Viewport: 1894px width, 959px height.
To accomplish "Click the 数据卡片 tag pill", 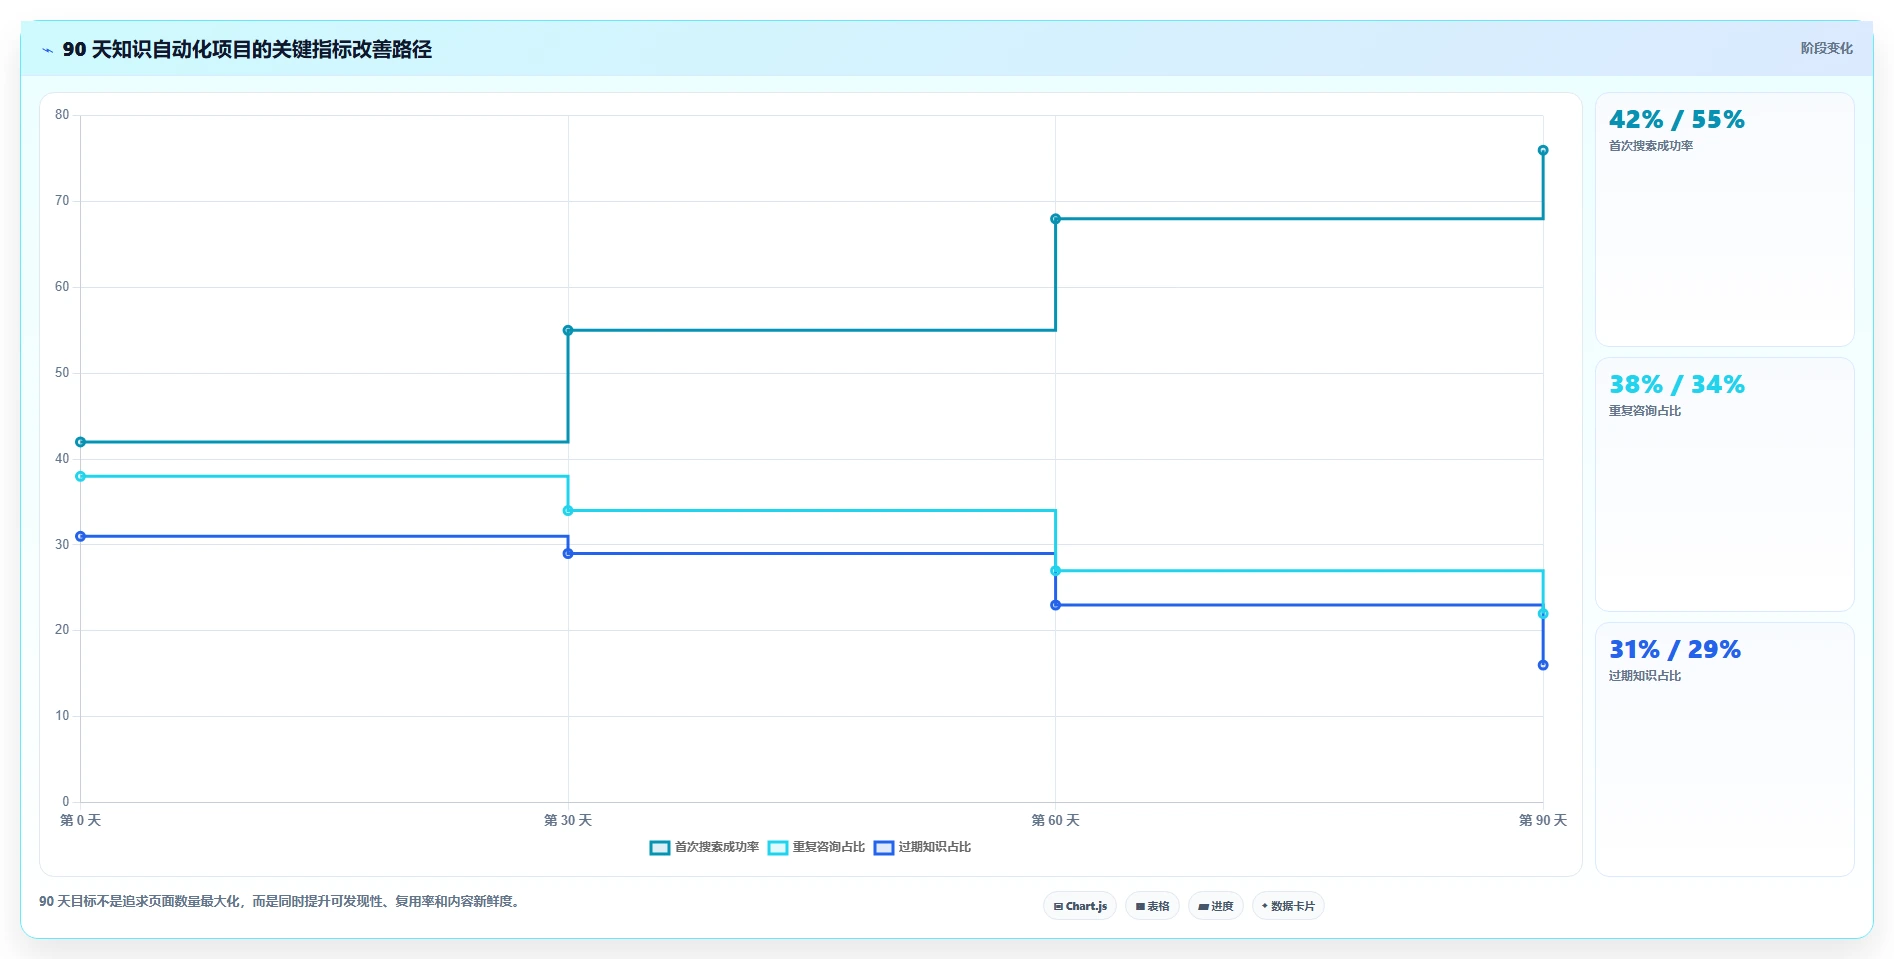I will point(1288,906).
